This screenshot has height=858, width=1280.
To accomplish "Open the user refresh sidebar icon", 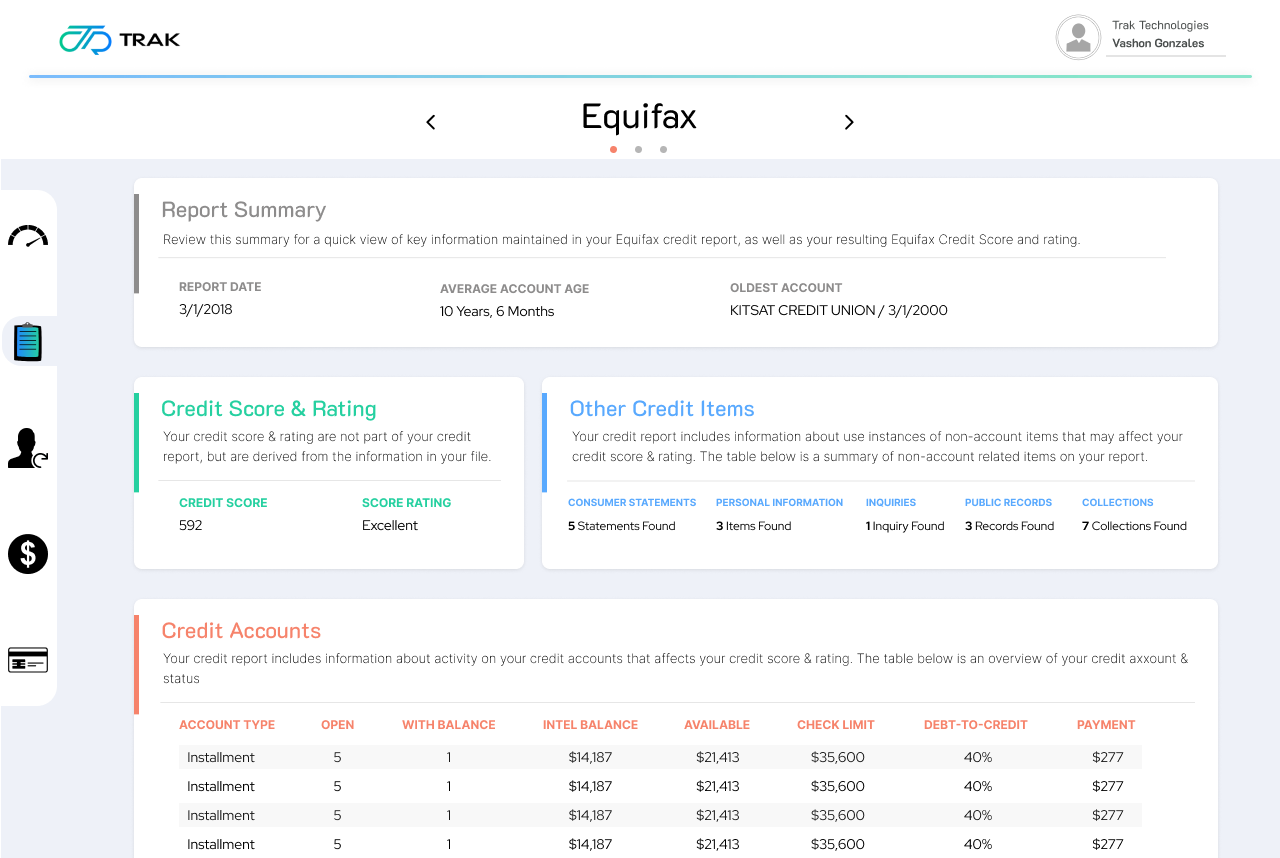I will 28,448.
